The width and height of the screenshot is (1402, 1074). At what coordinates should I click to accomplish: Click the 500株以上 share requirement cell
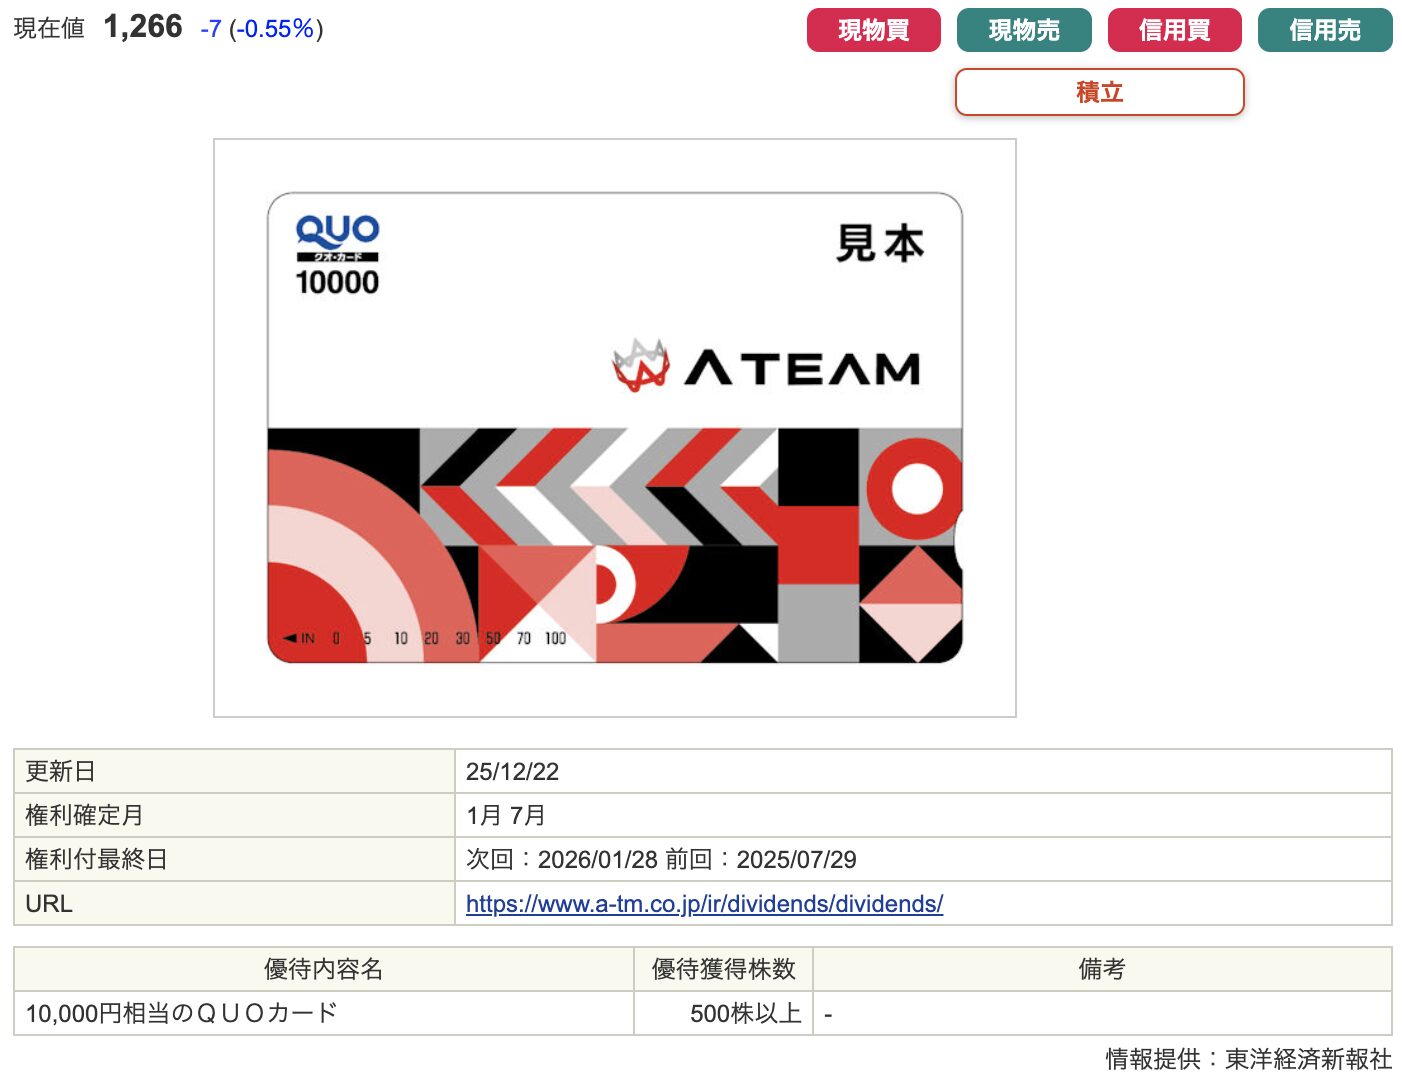coord(745,1013)
